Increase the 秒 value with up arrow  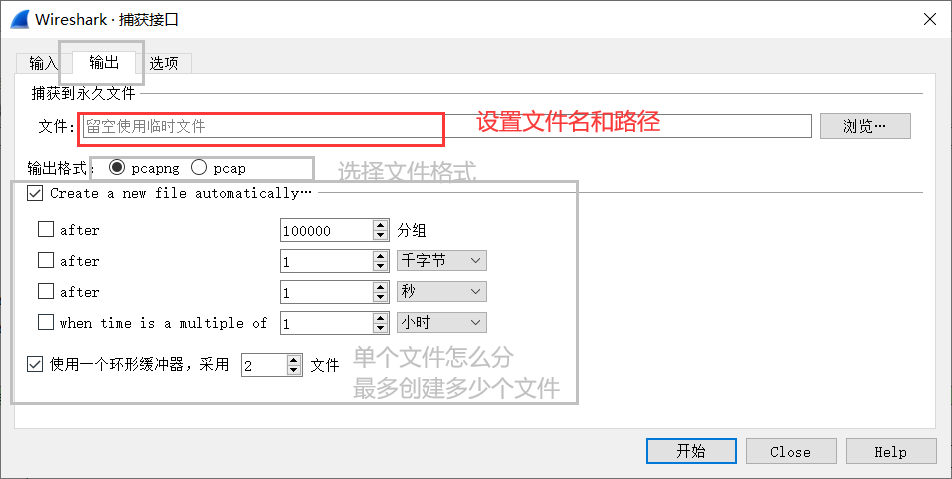click(x=381, y=287)
